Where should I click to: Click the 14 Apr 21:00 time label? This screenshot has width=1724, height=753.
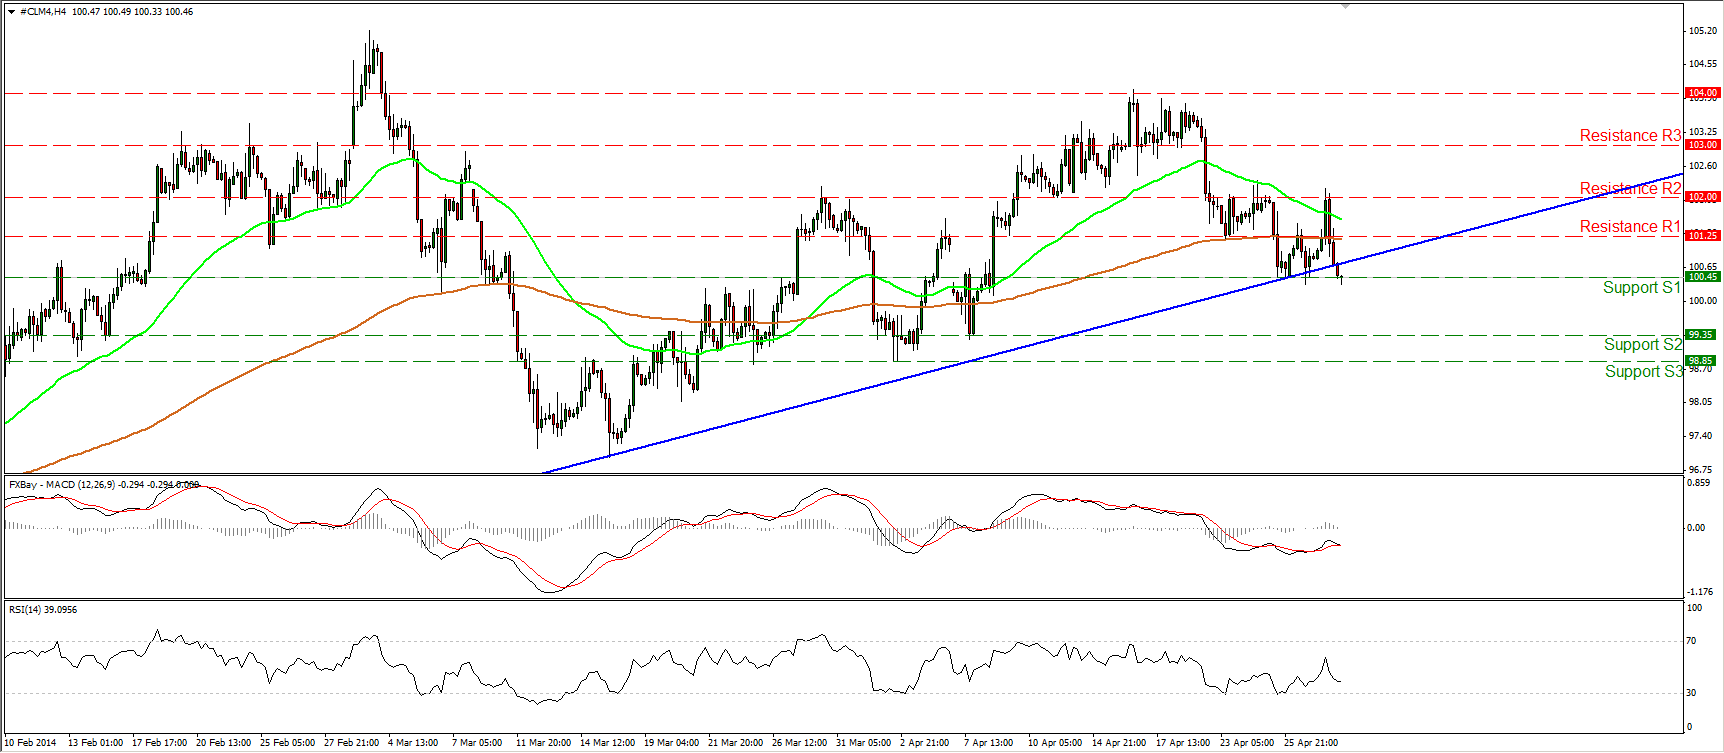1119,743
